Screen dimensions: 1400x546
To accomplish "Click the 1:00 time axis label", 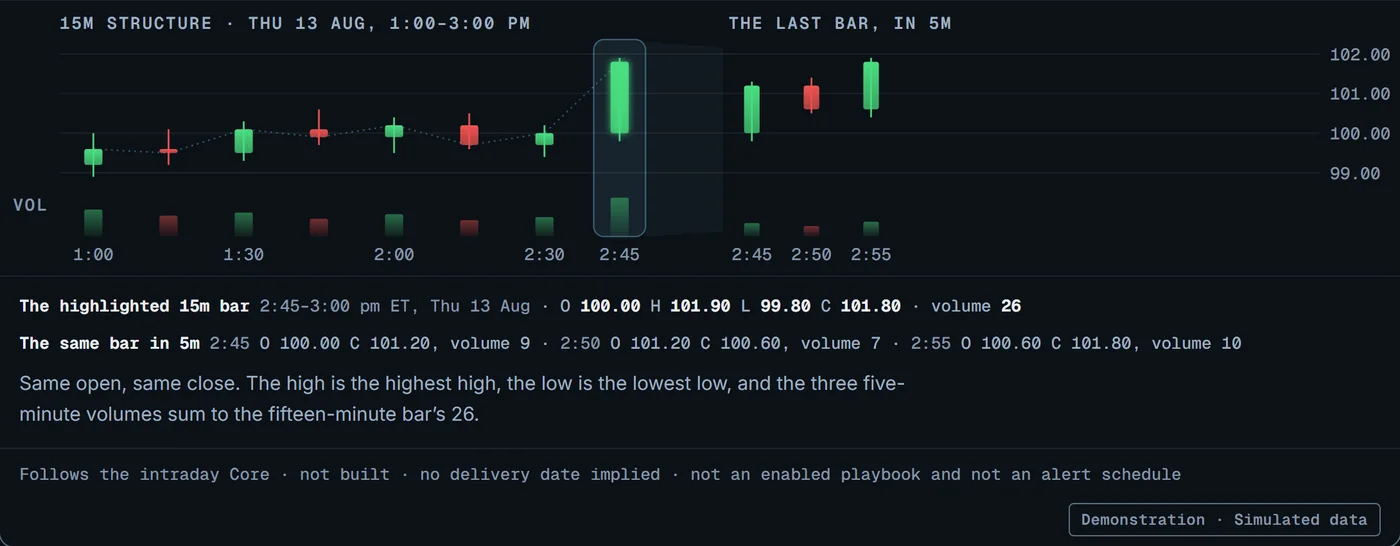I will point(93,255).
